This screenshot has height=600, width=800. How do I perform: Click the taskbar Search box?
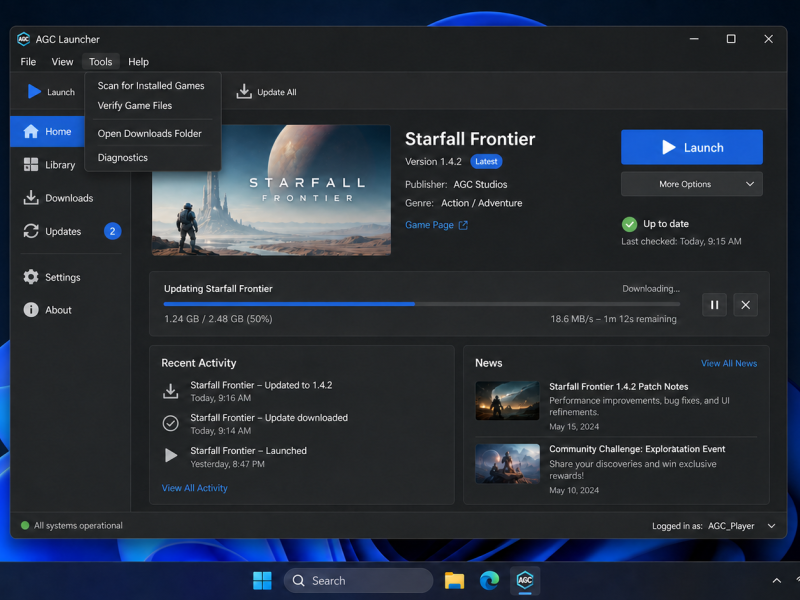point(358,581)
